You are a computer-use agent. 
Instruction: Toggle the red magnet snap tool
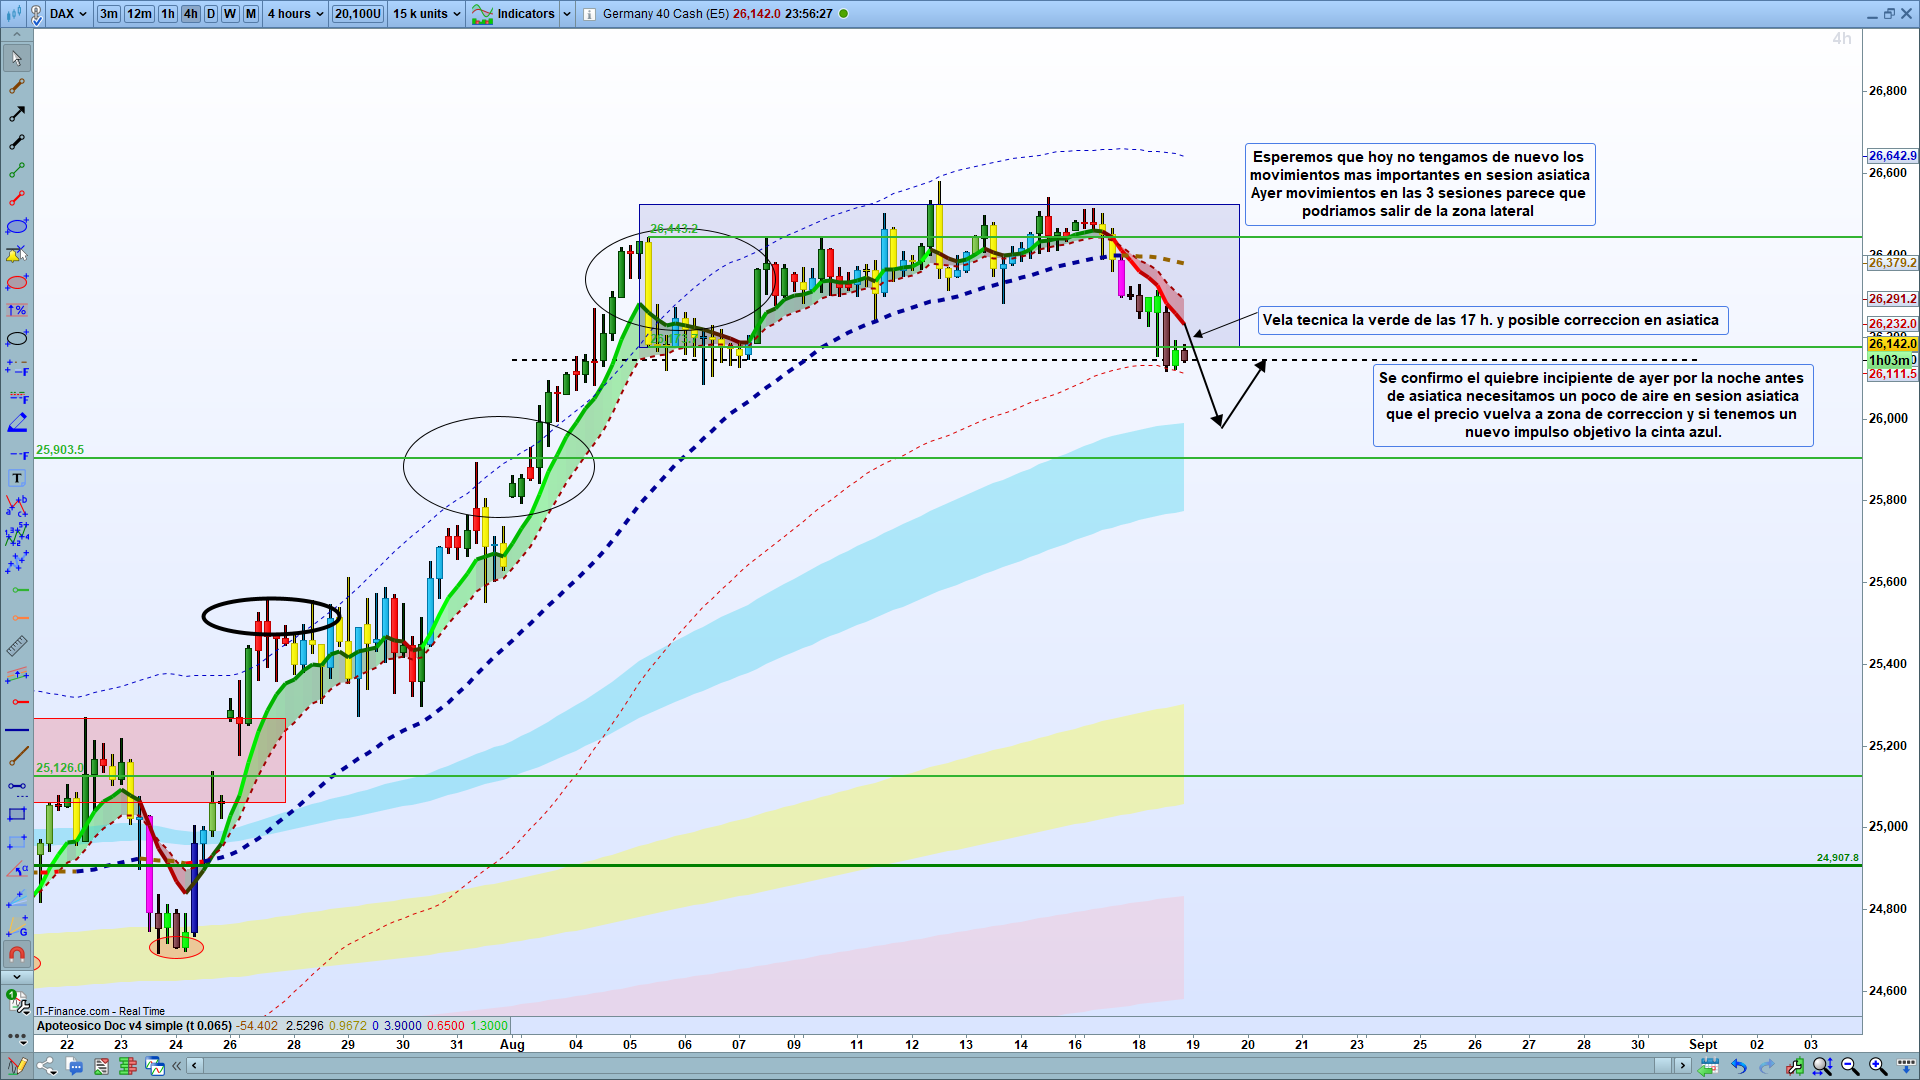coord(17,954)
